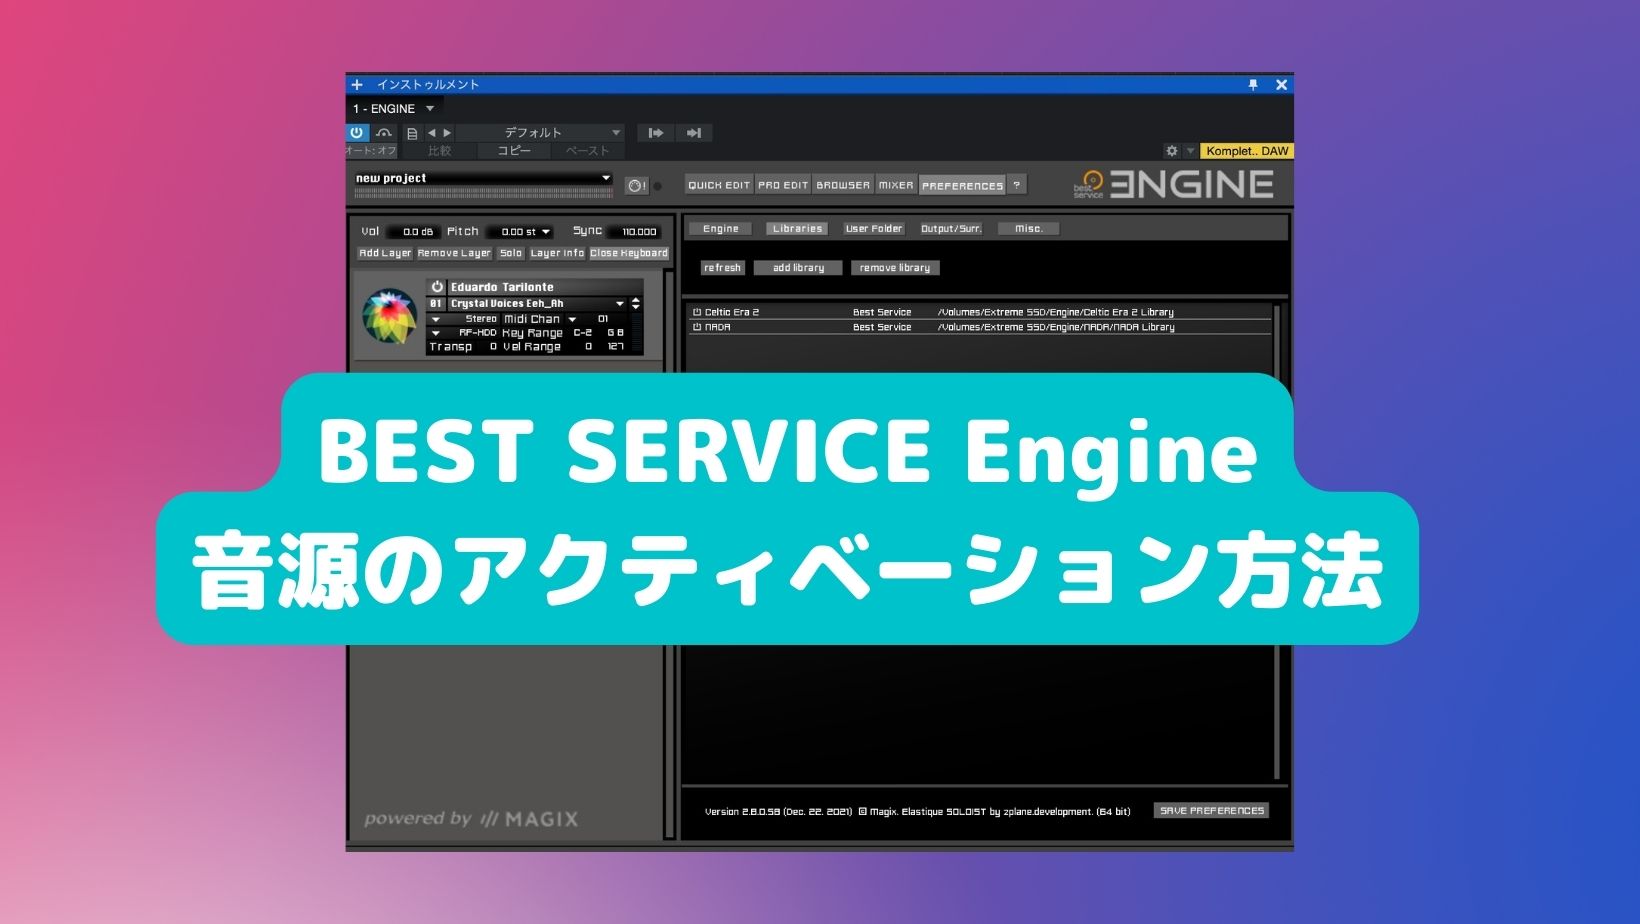Click the panic clock icon near project name
This screenshot has height=924, width=1640.
(636, 186)
